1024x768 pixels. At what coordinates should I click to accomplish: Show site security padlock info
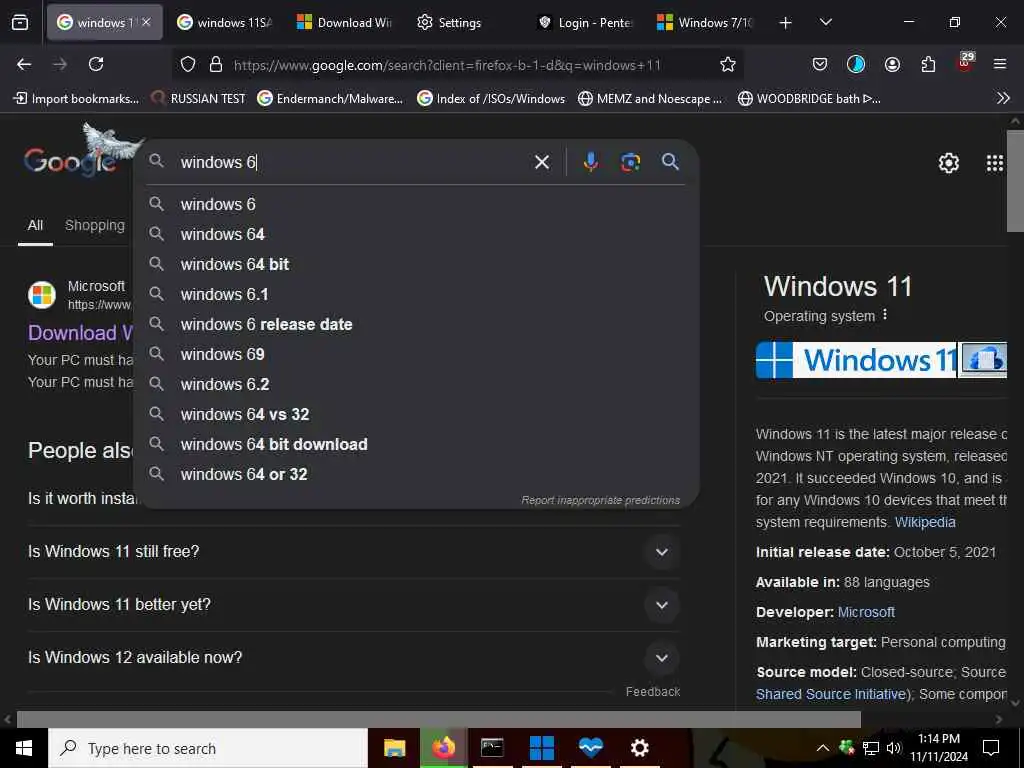(x=216, y=65)
